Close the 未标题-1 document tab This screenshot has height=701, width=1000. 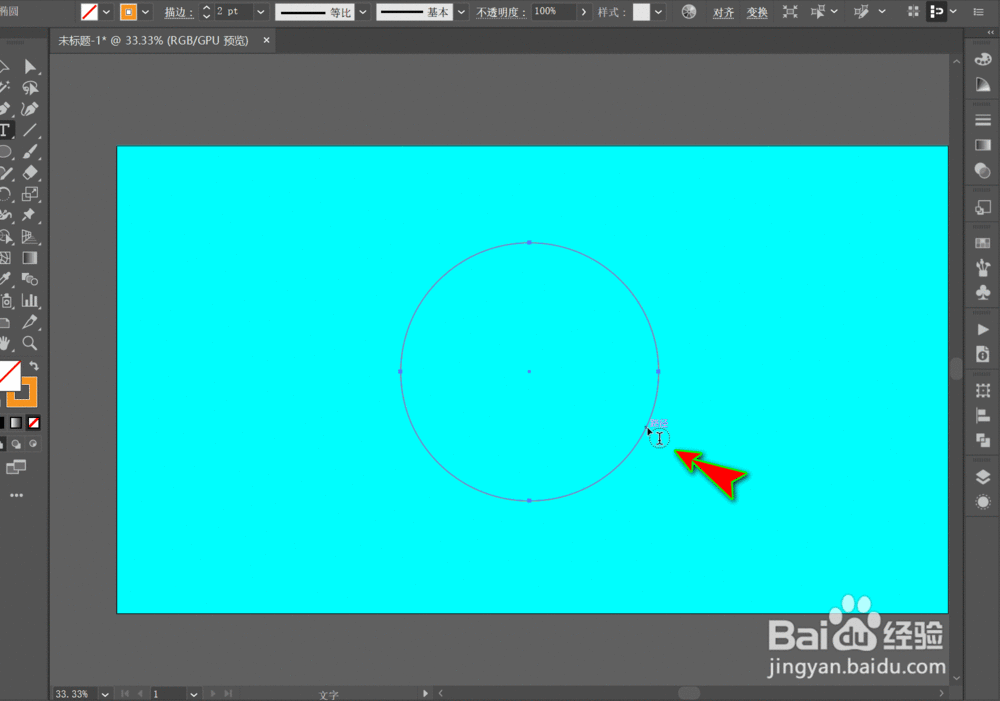[266, 41]
